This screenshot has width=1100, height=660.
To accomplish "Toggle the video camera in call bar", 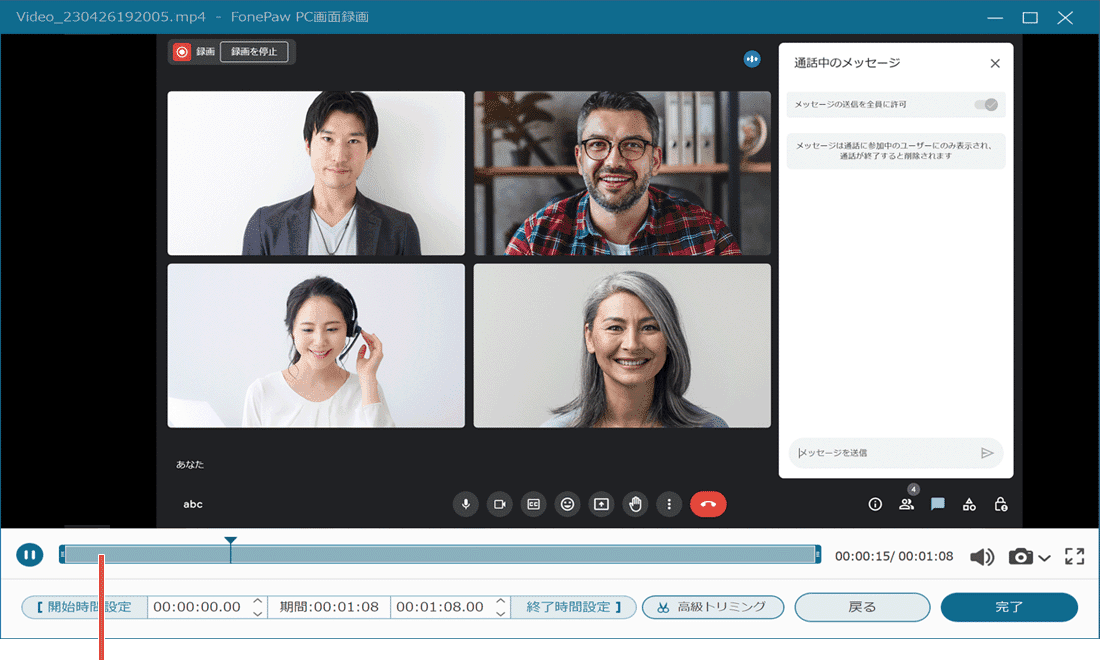I will click(499, 504).
